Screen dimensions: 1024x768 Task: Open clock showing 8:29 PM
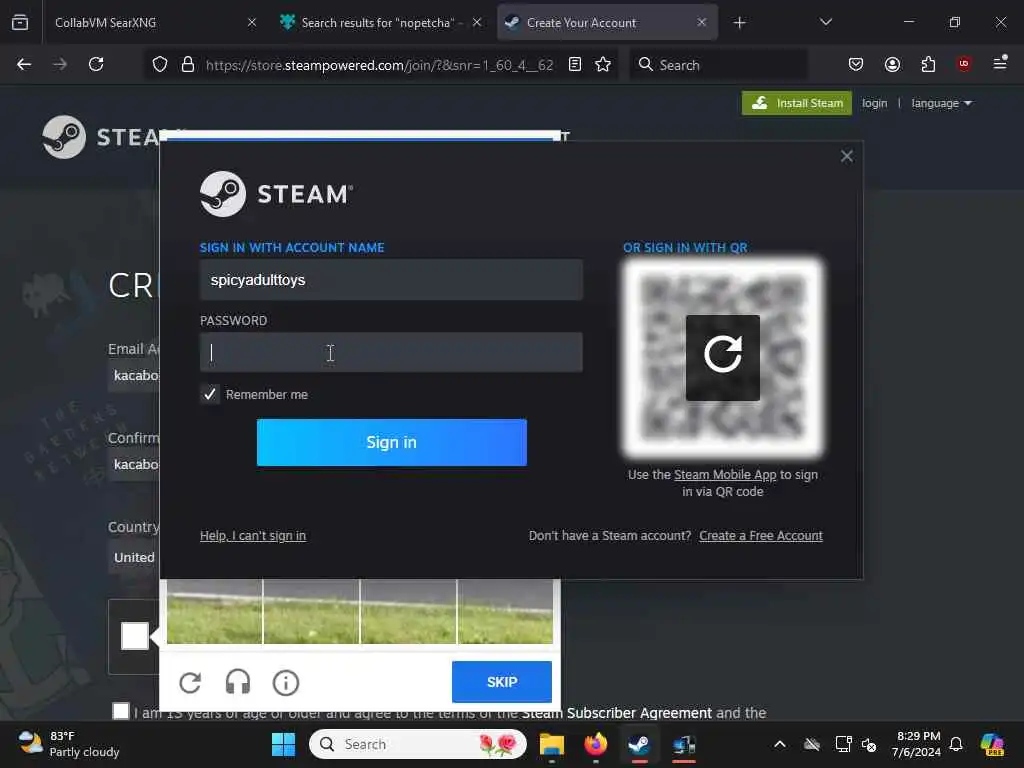[x=917, y=744]
